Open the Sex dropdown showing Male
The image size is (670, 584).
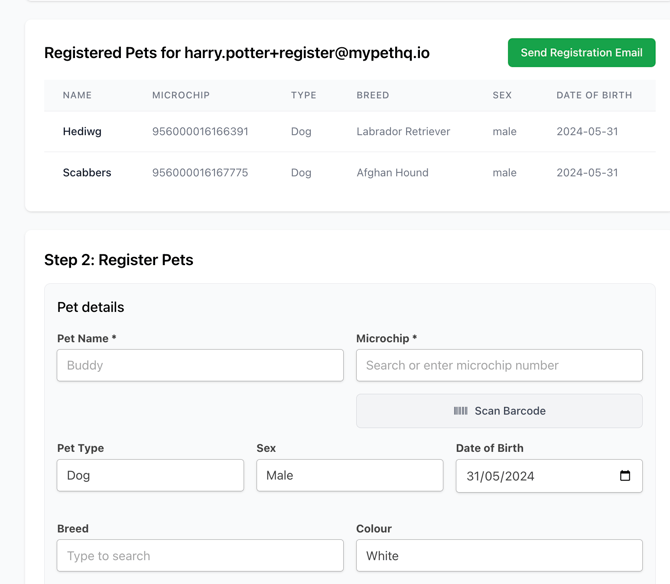(349, 475)
